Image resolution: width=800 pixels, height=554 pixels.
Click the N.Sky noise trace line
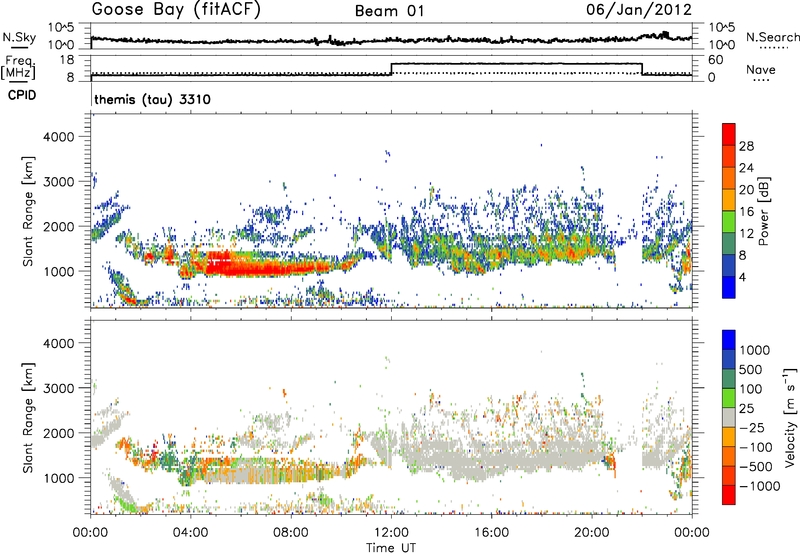(391, 39)
